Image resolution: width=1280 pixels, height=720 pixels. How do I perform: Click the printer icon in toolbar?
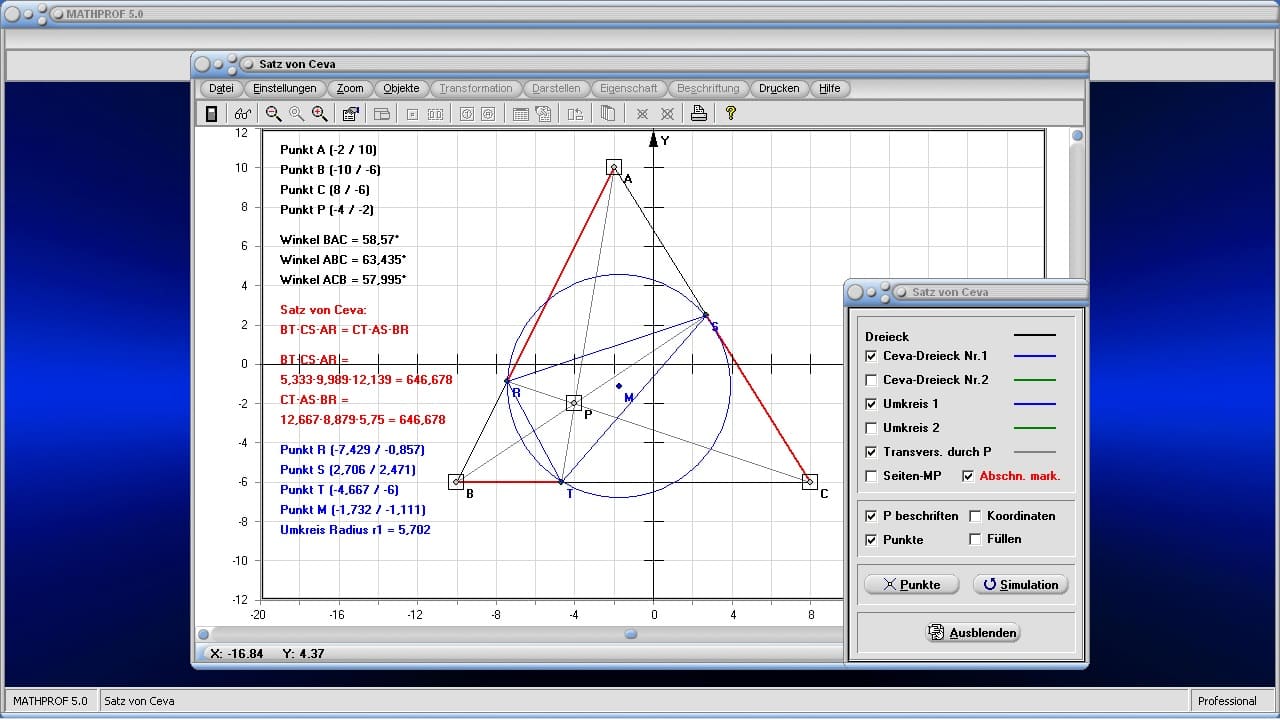tap(699, 114)
